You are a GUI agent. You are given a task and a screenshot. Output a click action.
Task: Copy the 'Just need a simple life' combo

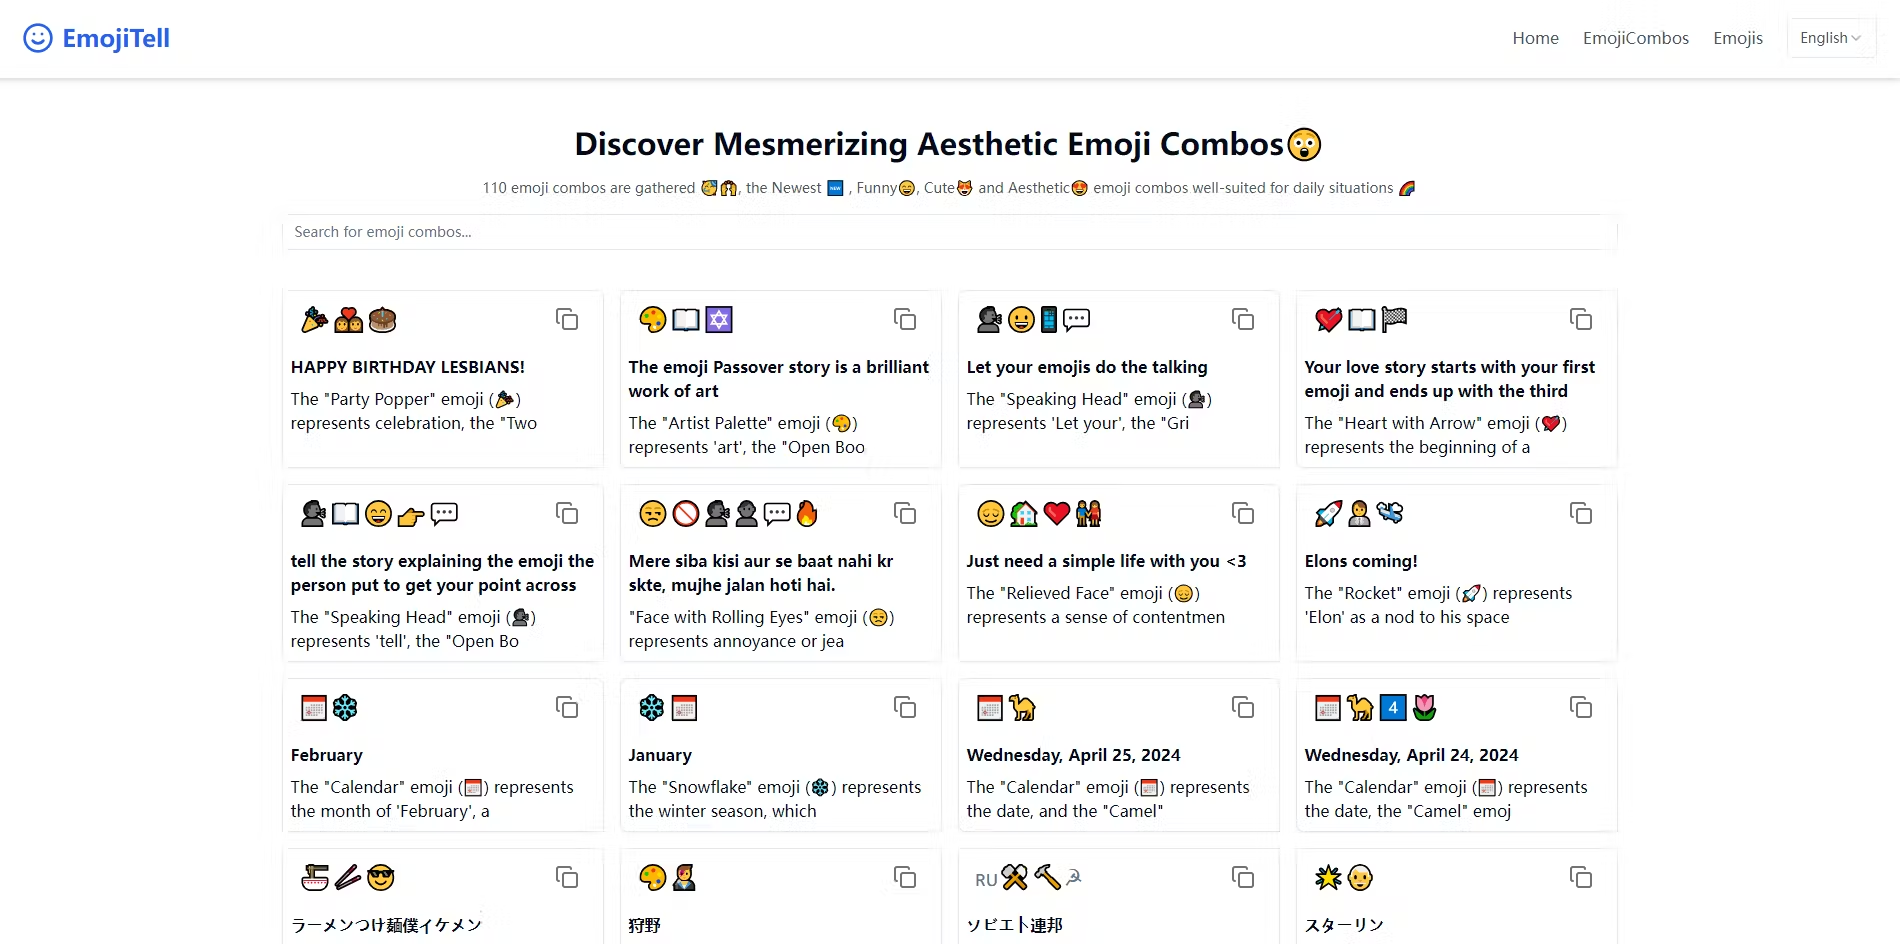1243,513
